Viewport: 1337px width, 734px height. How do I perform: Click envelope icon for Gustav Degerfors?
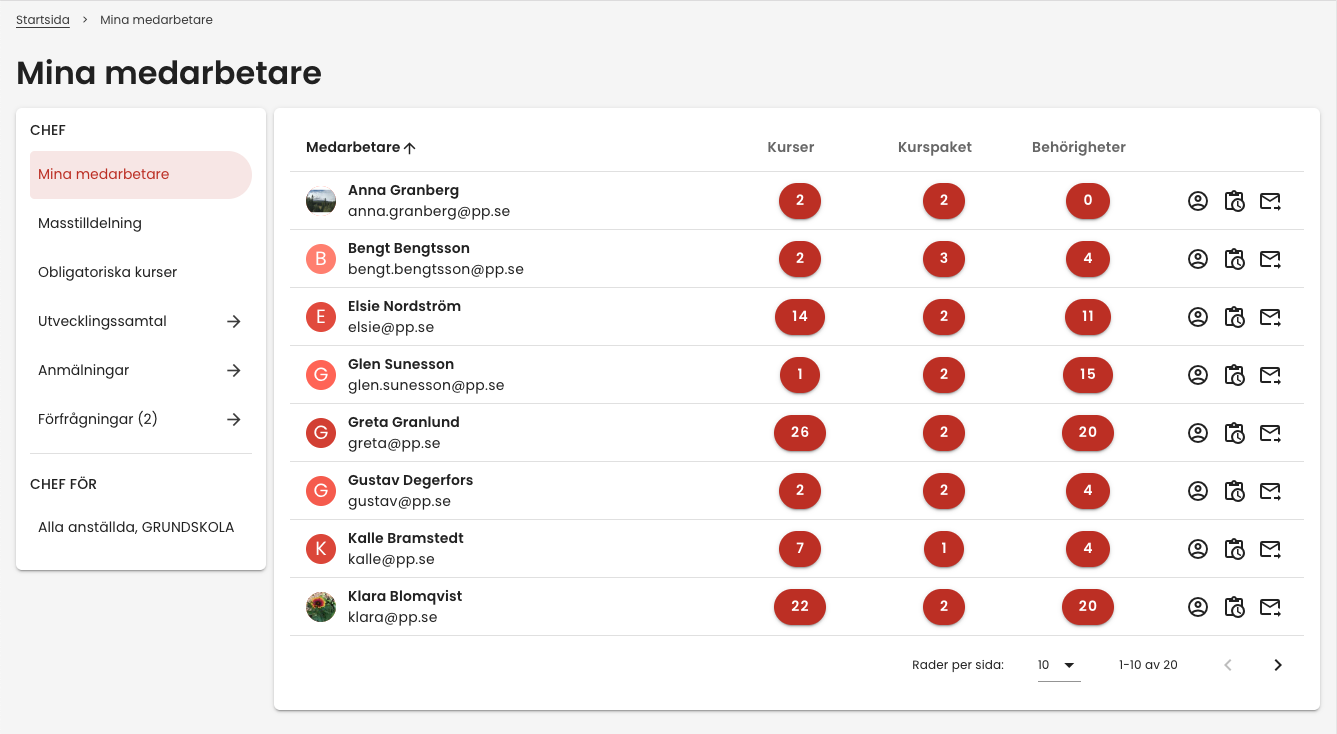click(x=1270, y=491)
